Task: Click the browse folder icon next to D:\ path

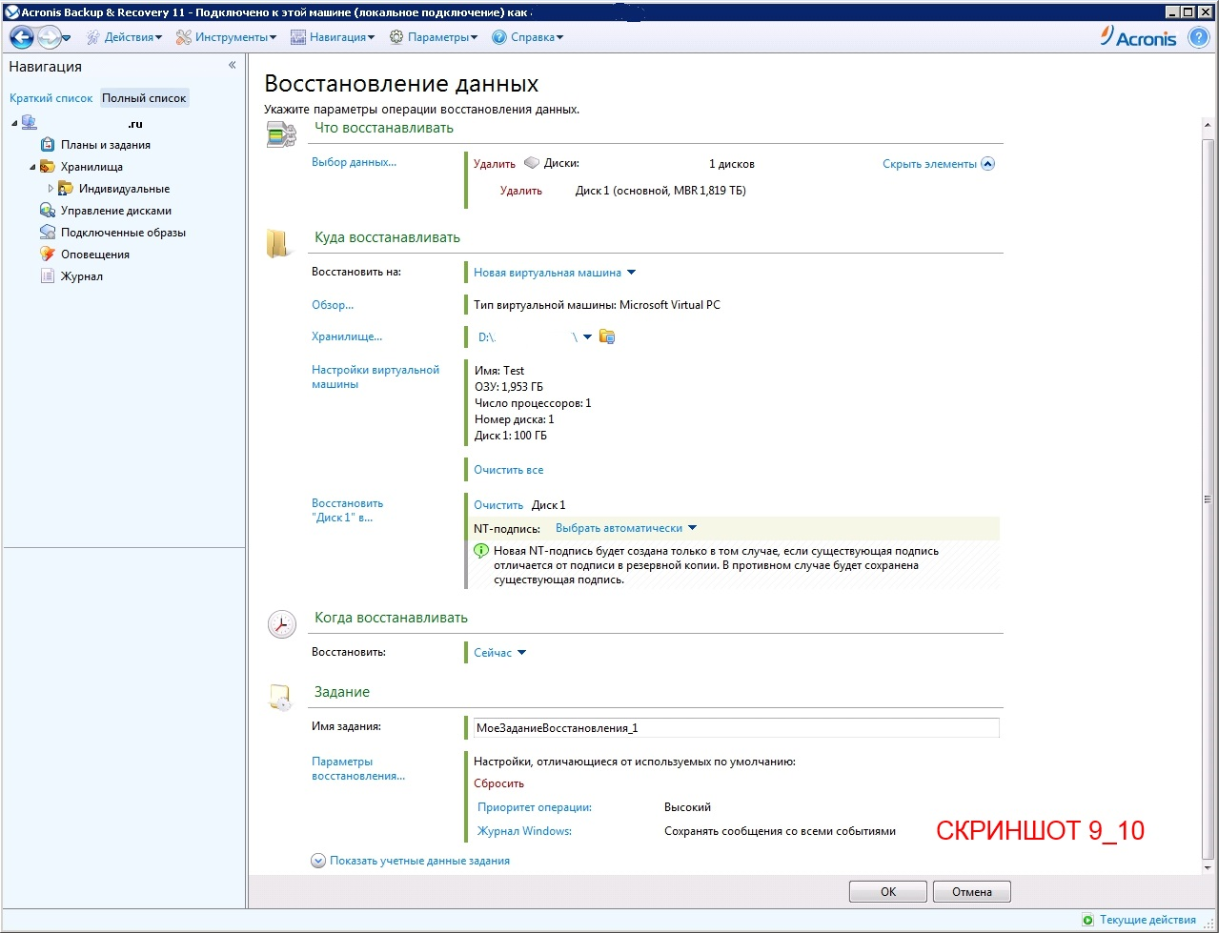Action: pos(606,337)
